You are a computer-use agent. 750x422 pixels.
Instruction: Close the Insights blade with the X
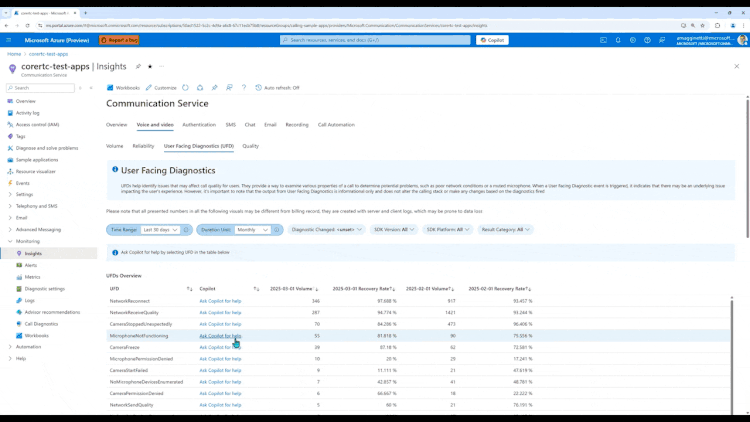(x=737, y=67)
